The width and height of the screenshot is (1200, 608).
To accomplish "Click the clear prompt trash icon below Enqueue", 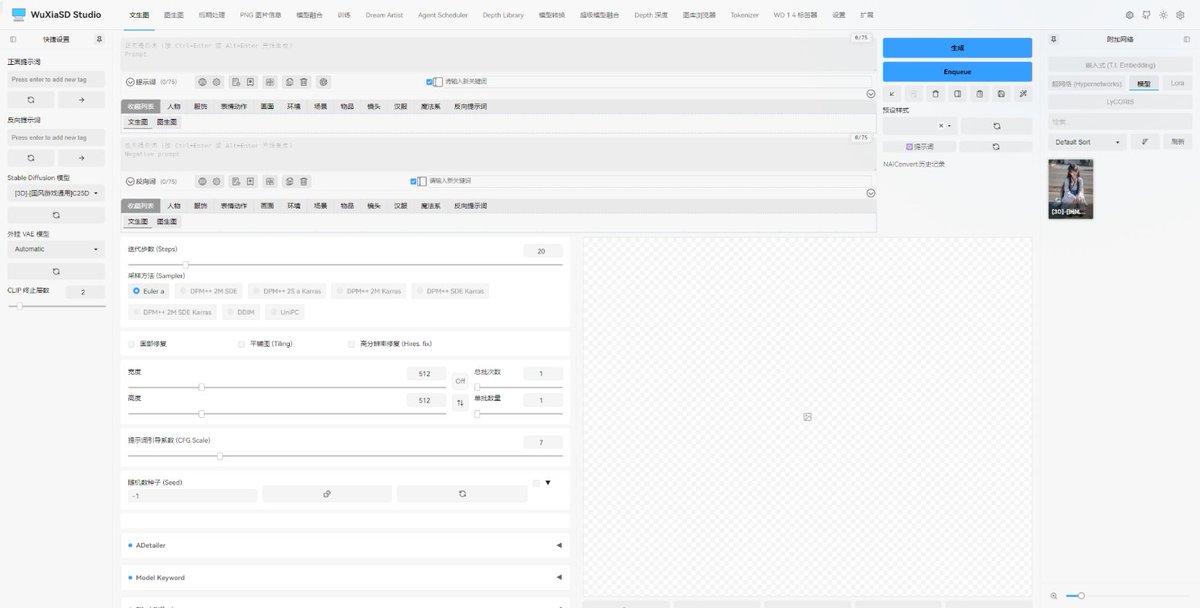I will [935, 93].
